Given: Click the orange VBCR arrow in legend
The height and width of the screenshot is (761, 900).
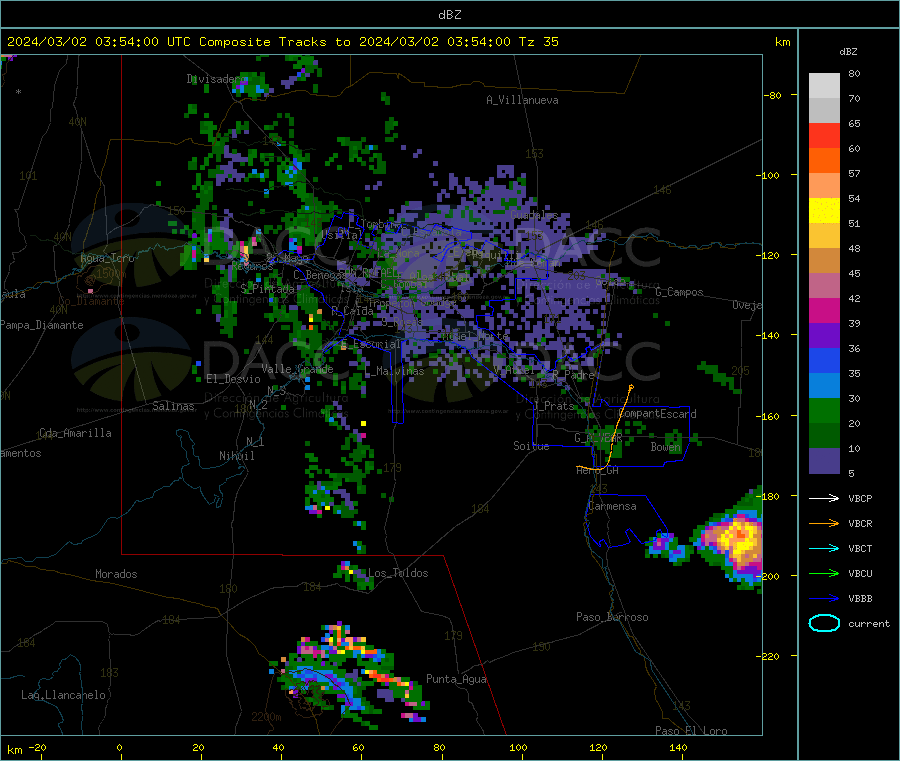Looking at the screenshot, I should tap(824, 523).
